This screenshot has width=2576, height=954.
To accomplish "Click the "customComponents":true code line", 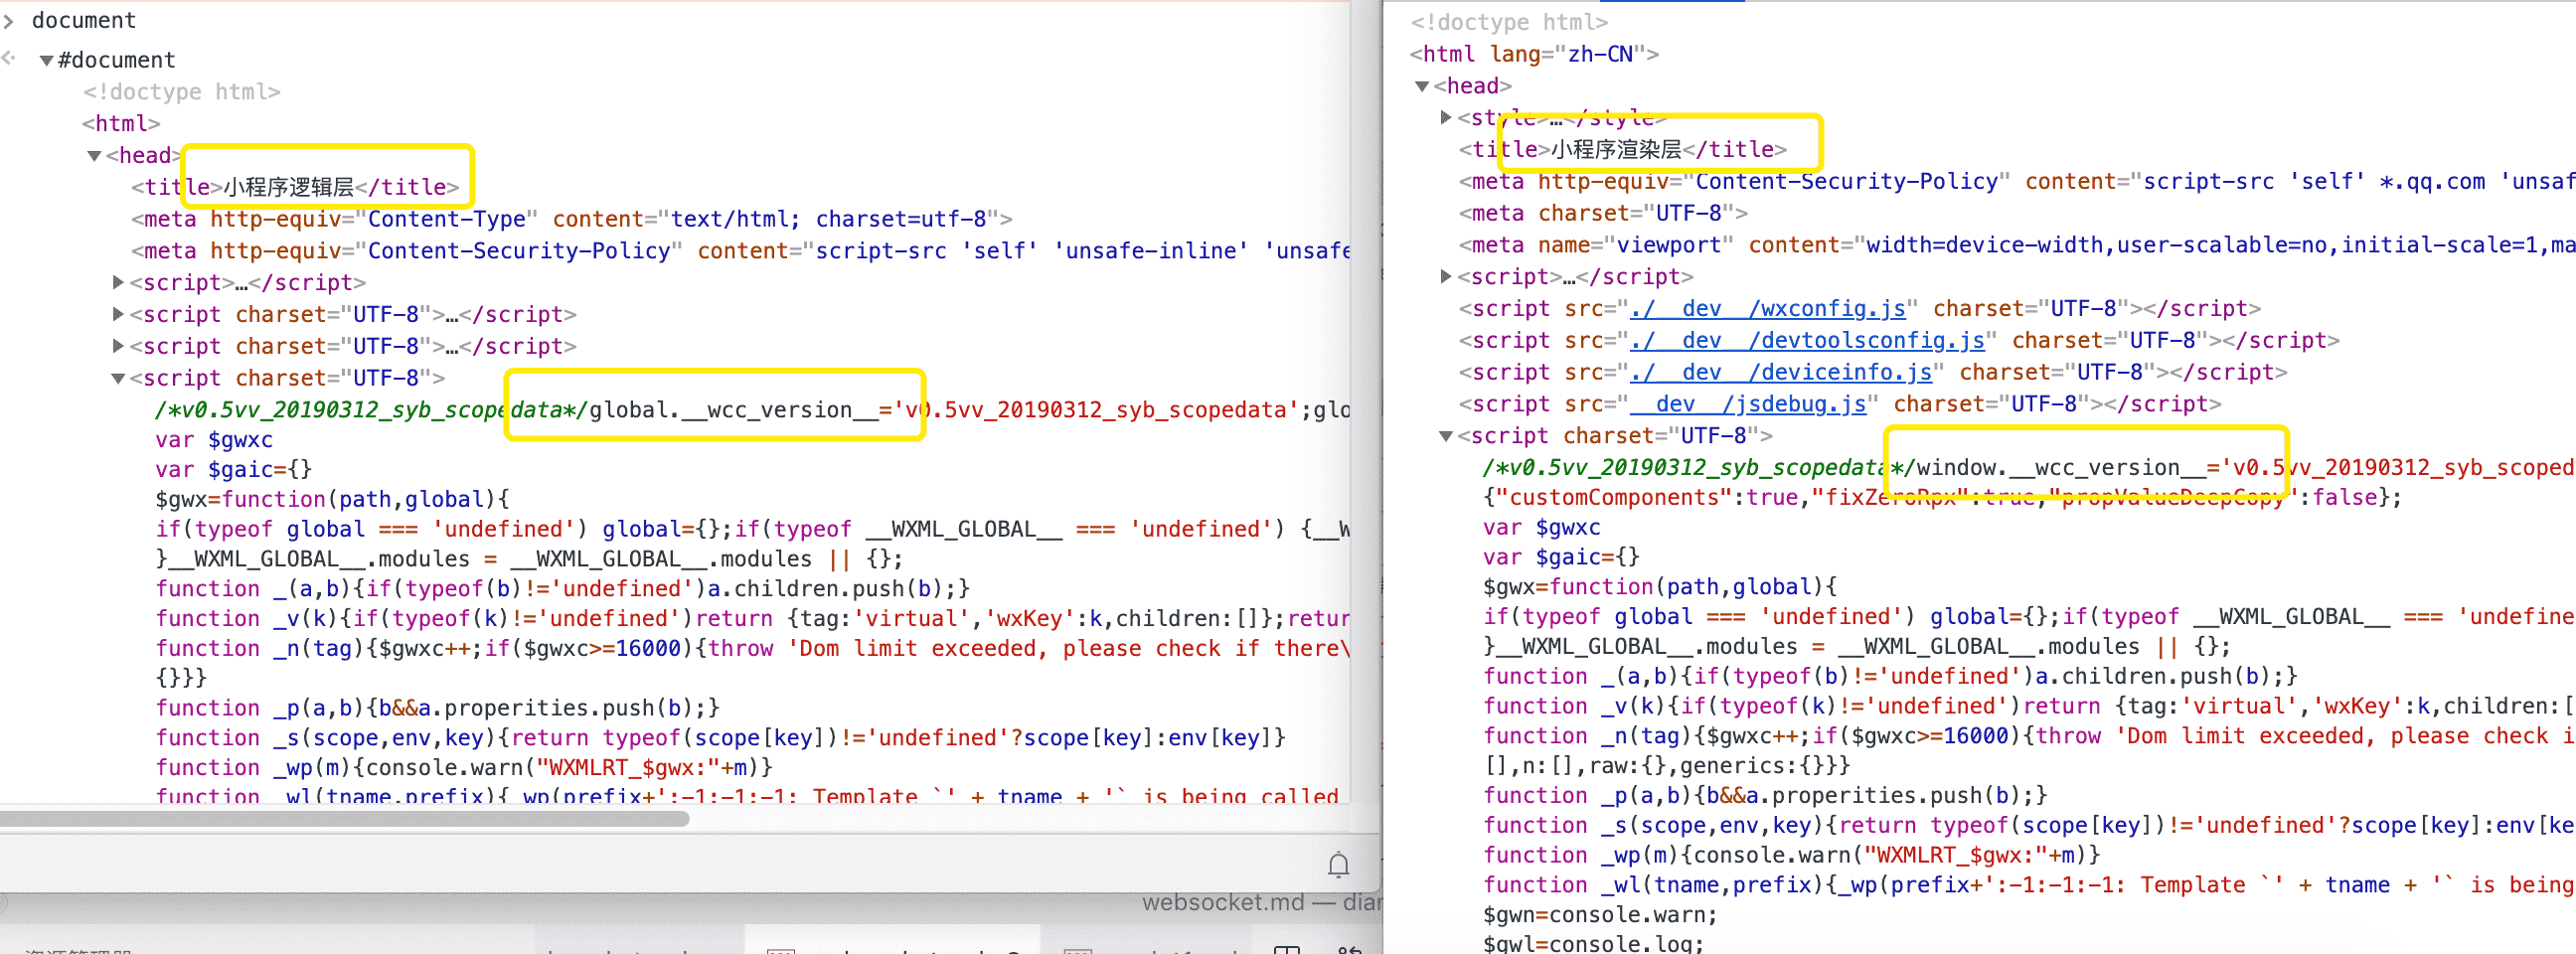I will click(1942, 497).
